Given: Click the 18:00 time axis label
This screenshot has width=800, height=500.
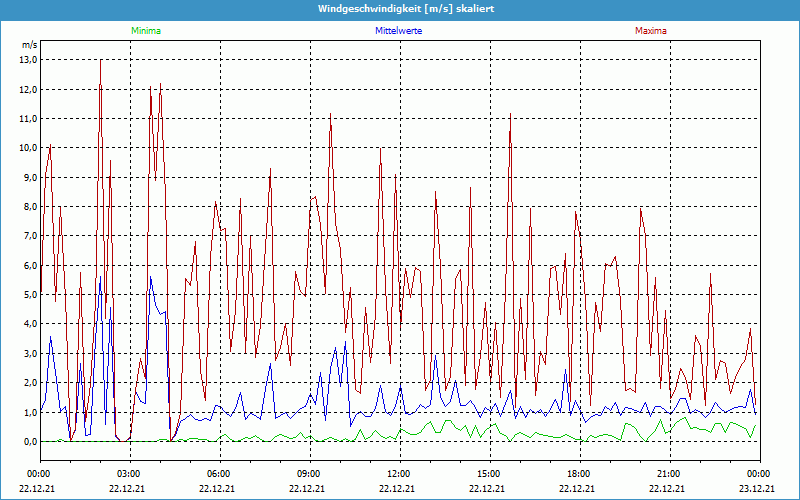Looking at the screenshot, I should click(x=579, y=474).
